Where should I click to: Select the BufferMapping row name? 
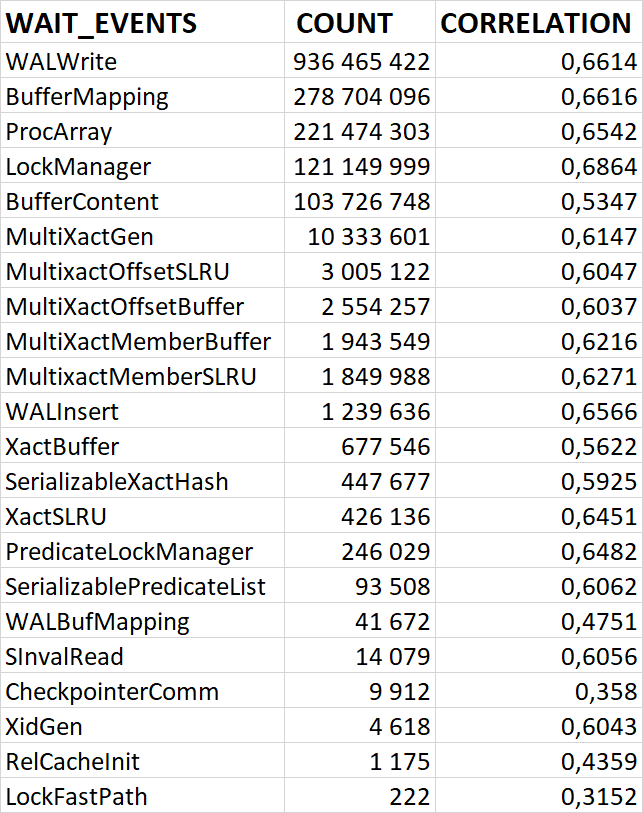pos(87,97)
